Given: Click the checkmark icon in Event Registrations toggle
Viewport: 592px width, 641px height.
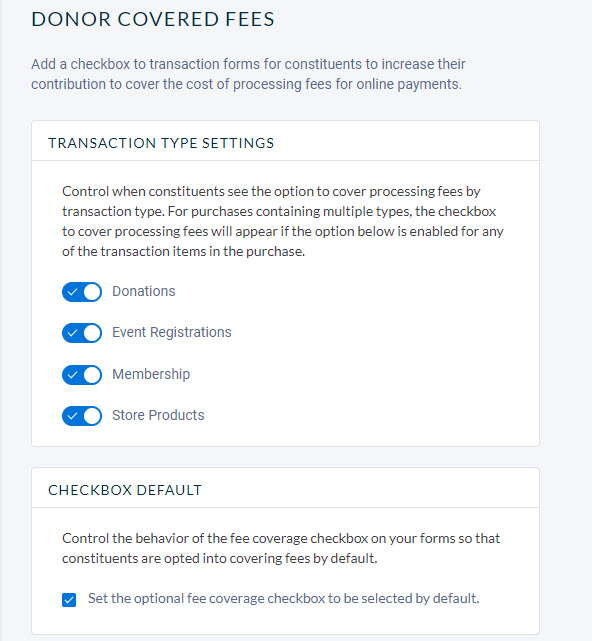Looking at the screenshot, I should tap(72, 333).
